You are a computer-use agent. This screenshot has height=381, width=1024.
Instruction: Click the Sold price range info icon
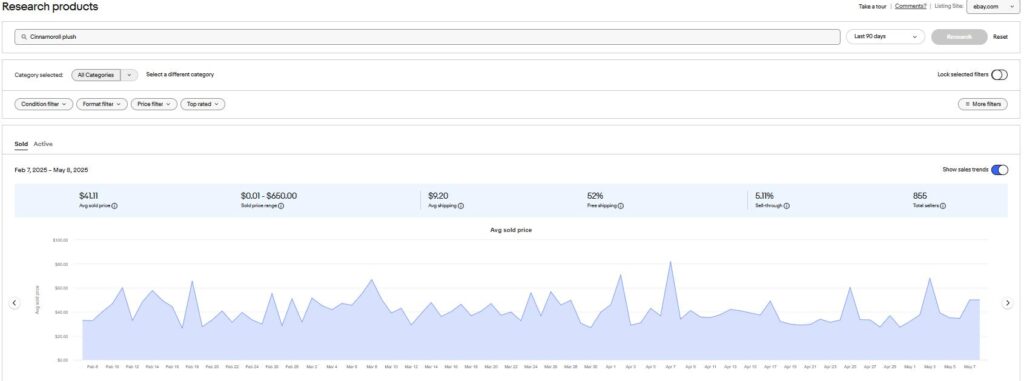(281, 206)
